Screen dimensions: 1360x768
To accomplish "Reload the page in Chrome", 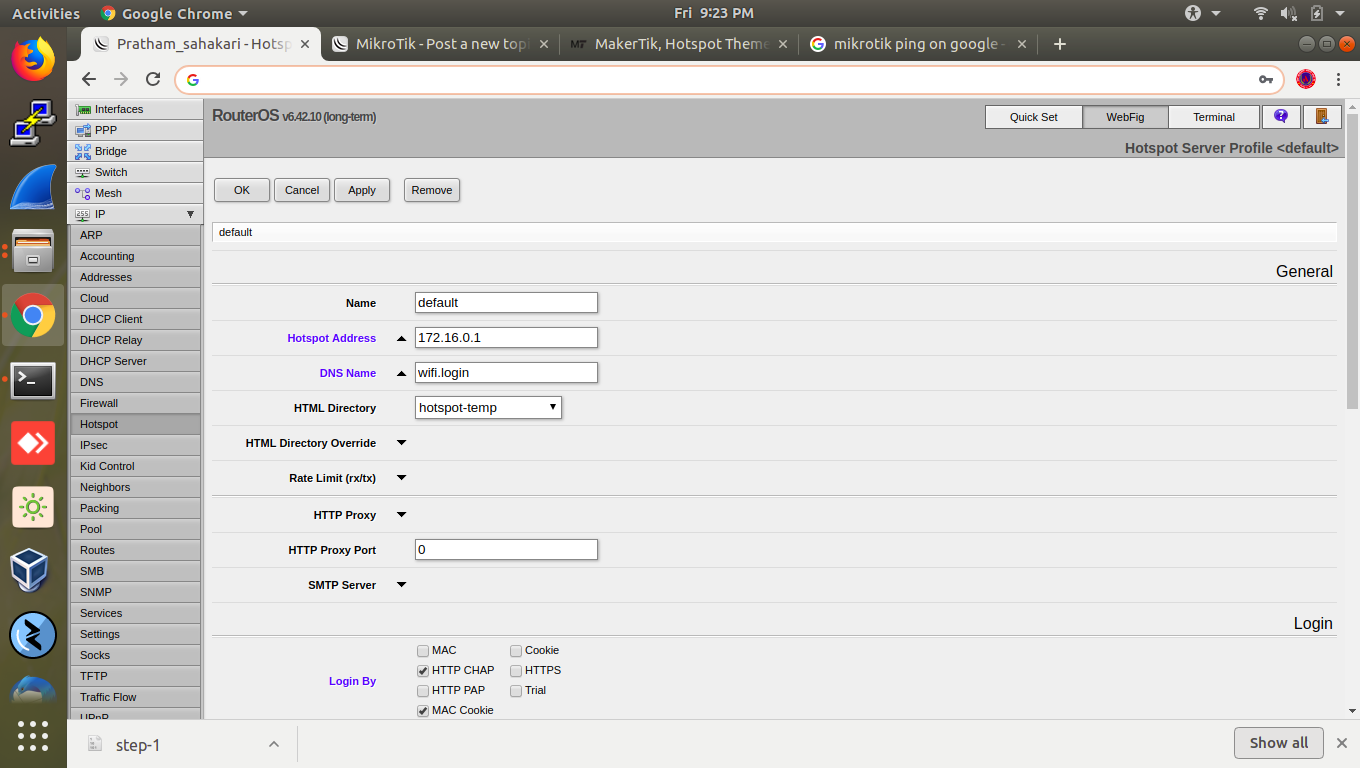I will pyautogui.click(x=153, y=79).
